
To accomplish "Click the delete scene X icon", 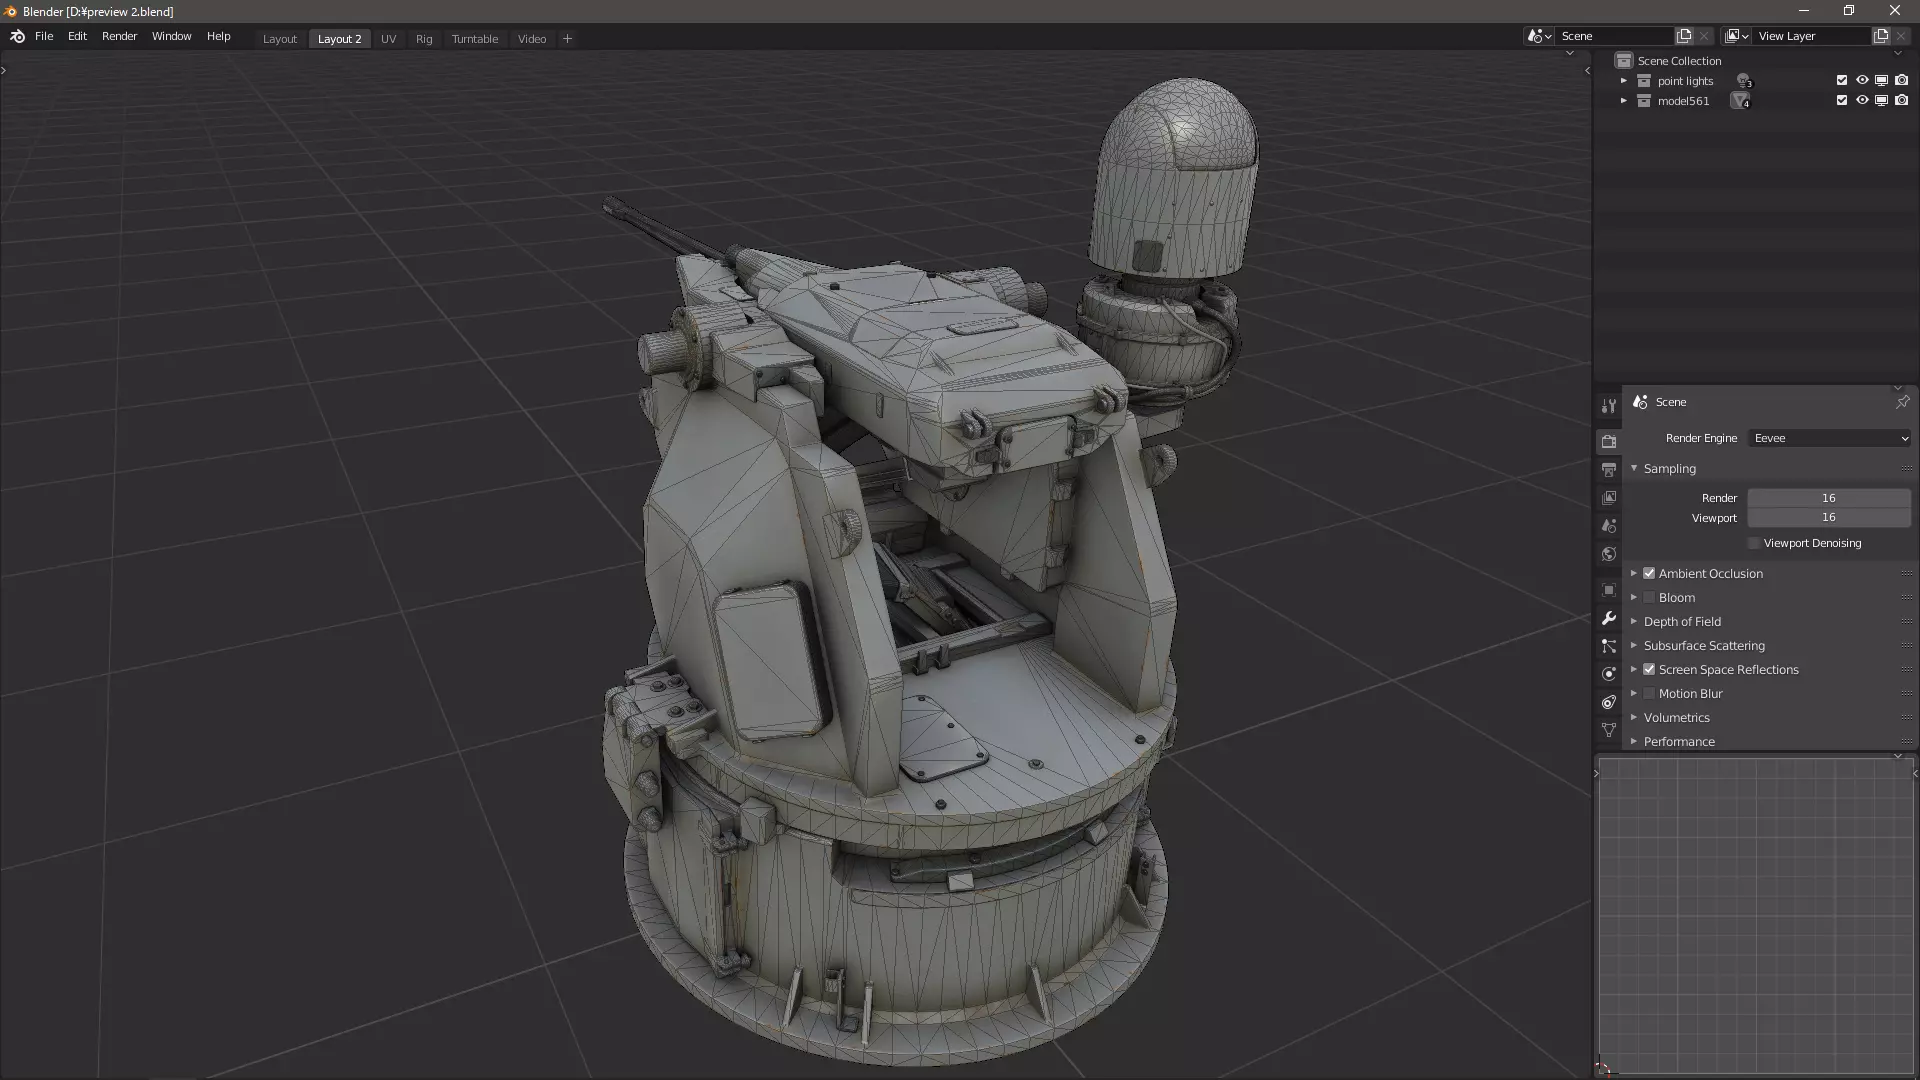I will click(x=1705, y=36).
